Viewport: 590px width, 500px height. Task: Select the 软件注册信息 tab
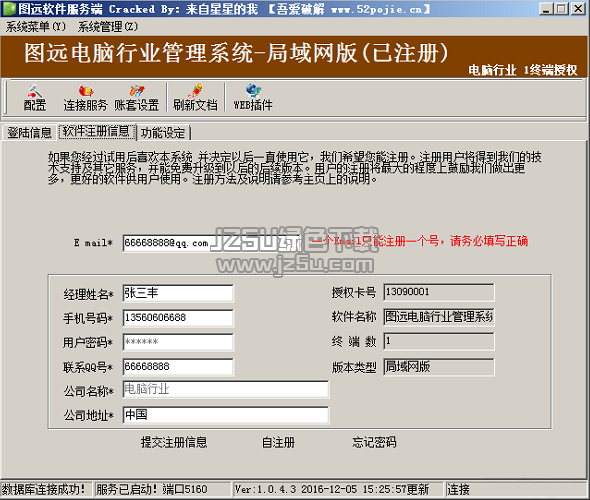coord(97,132)
